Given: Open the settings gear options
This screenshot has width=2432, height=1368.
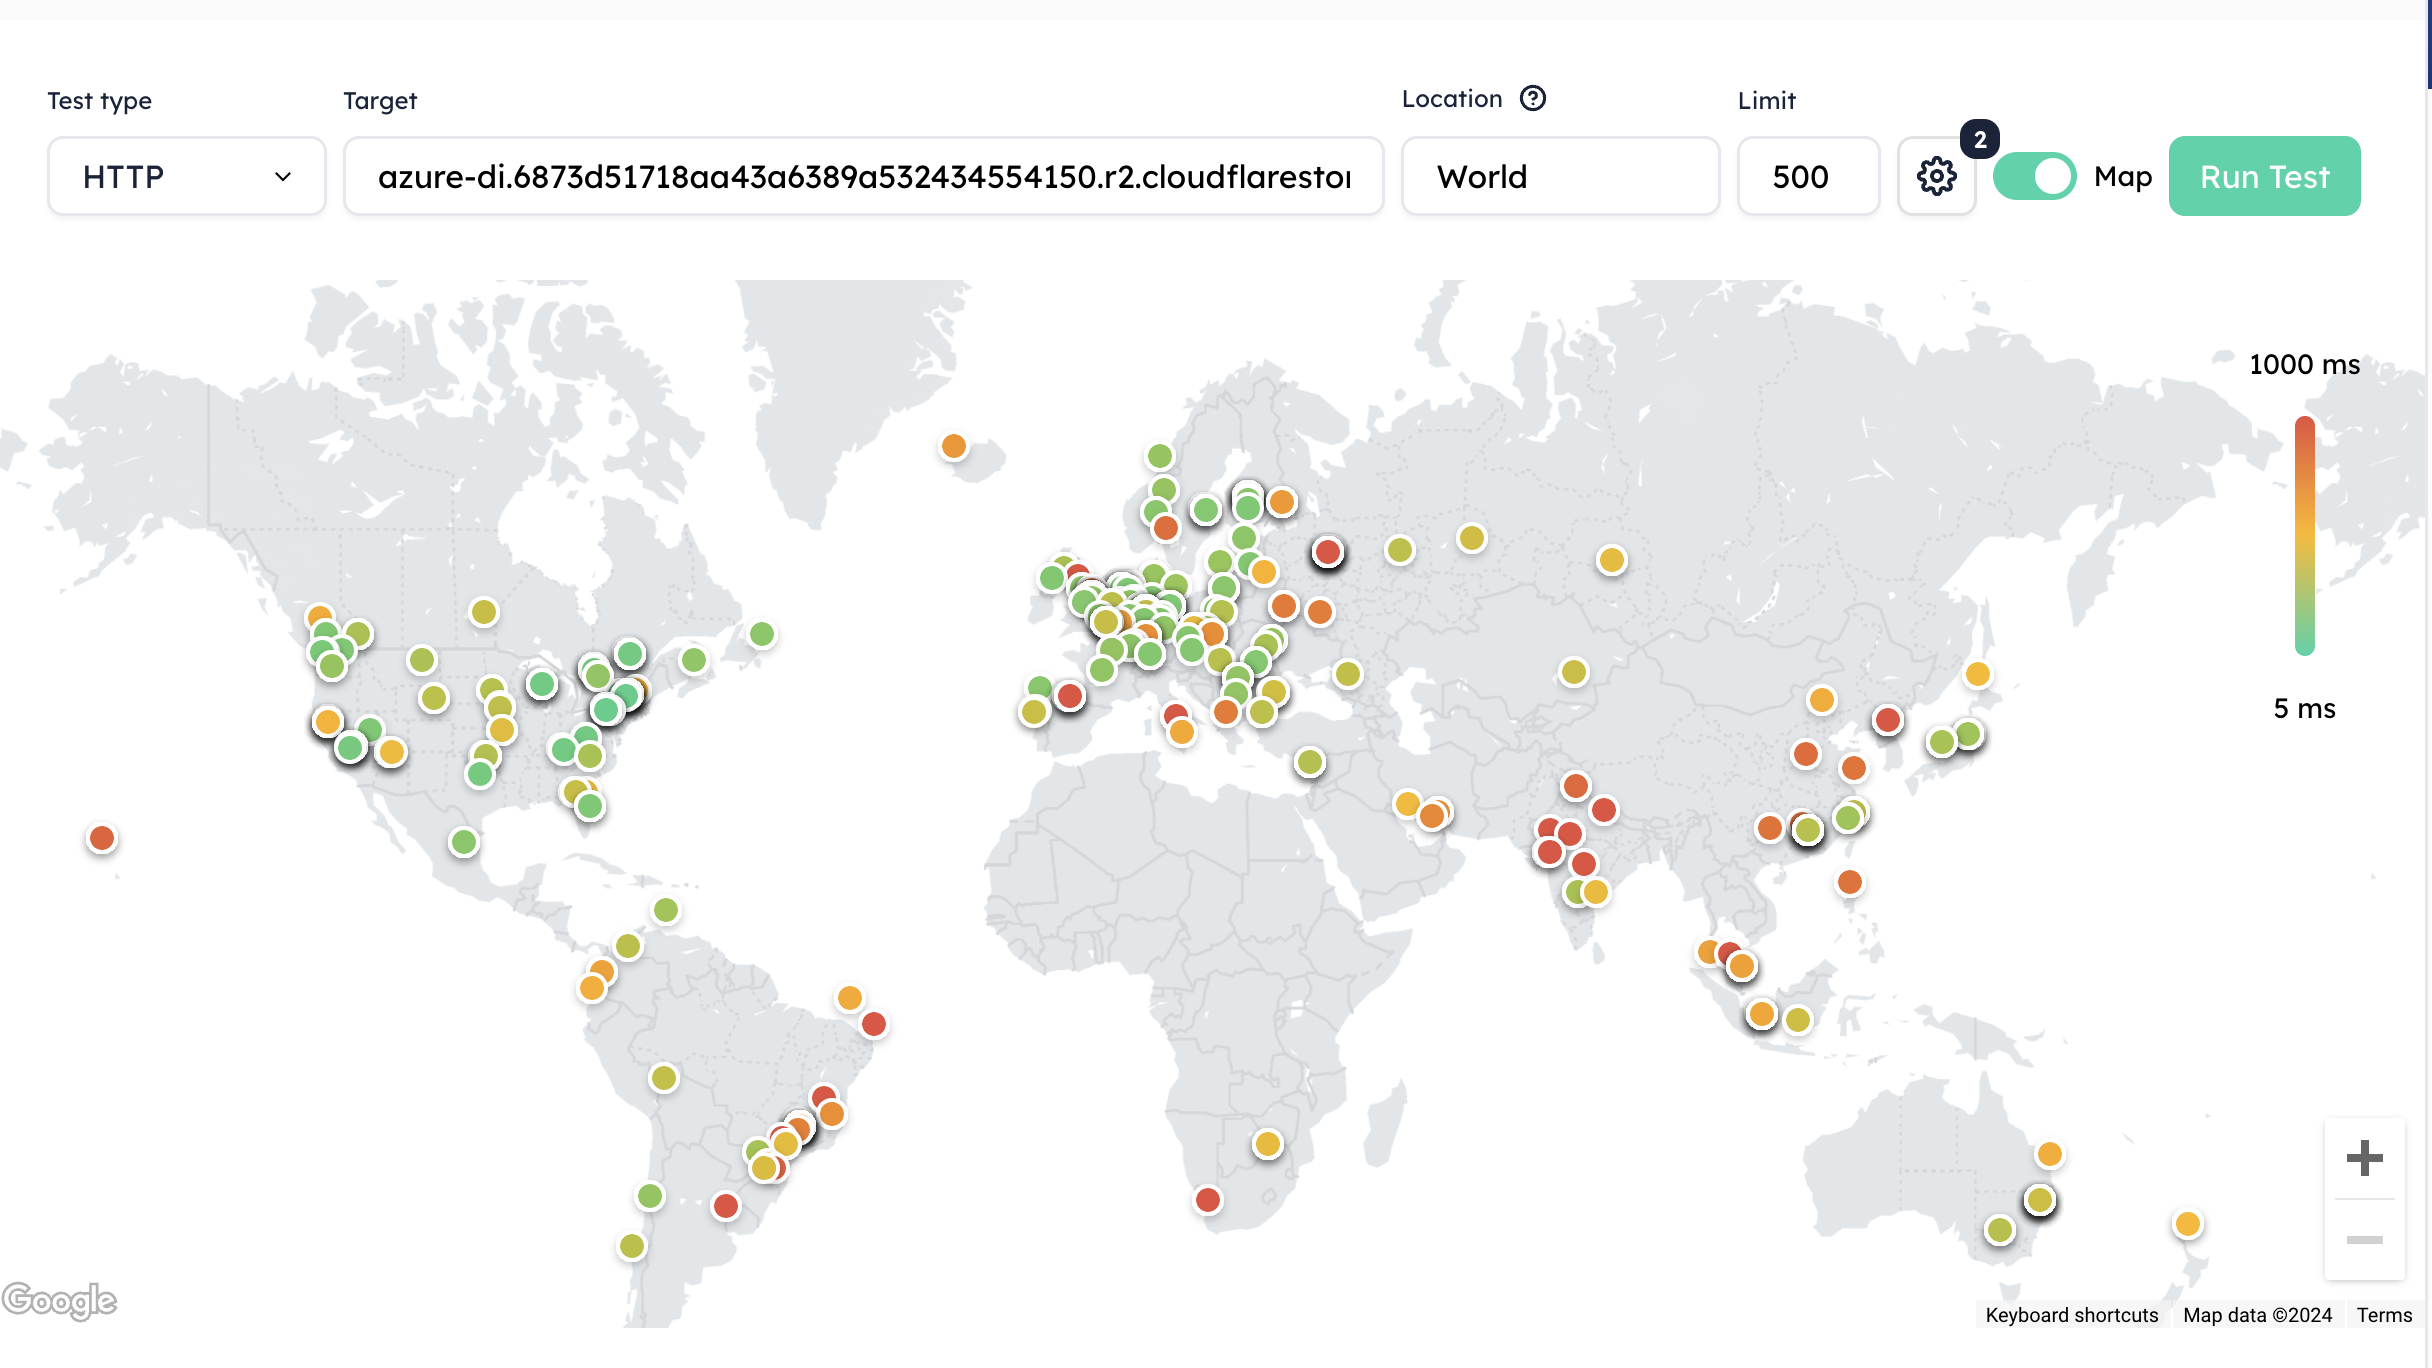Looking at the screenshot, I should [x=1936, y=177].
